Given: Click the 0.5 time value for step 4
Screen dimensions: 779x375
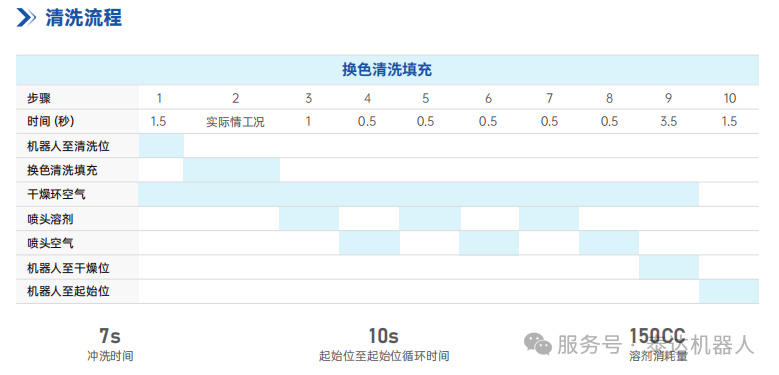Looking at the screenshot, I should pyautogui.click(x=367, y=121).
